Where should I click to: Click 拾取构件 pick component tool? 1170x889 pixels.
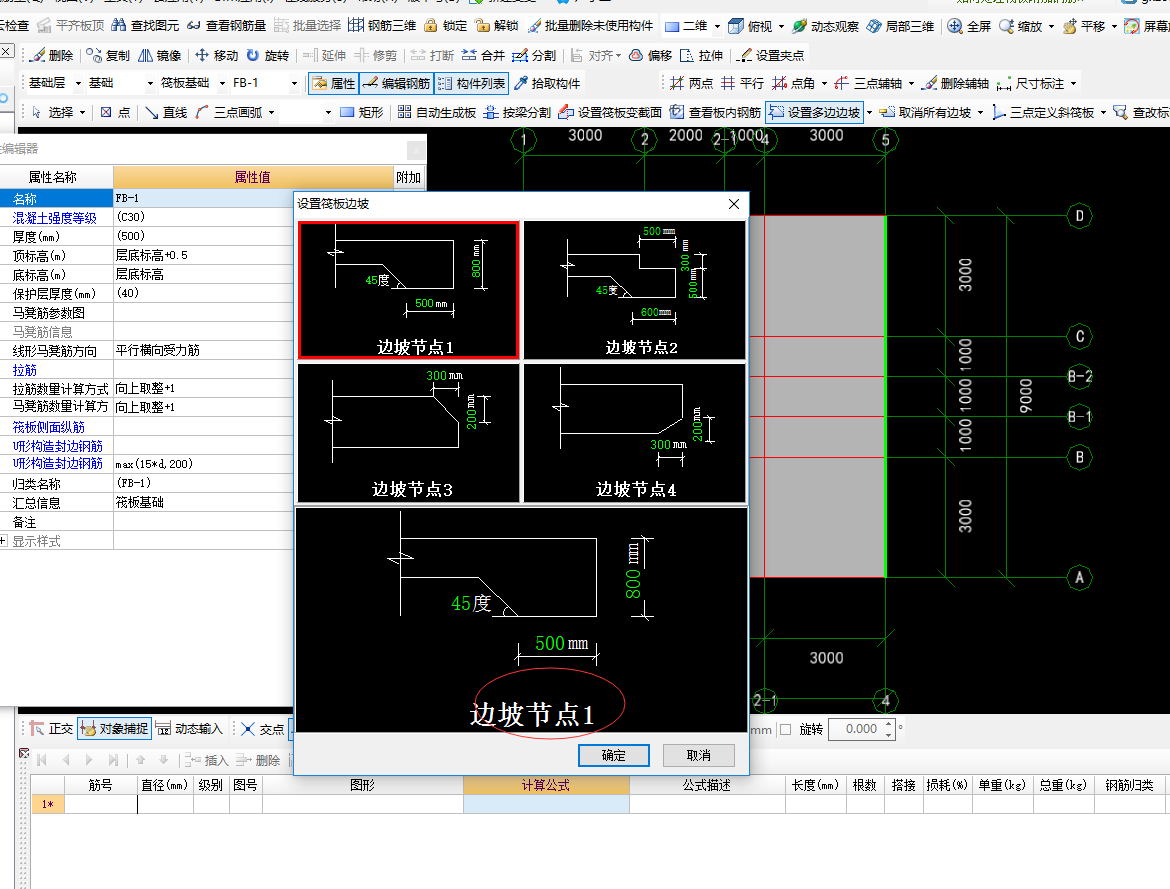pos(547,83)
